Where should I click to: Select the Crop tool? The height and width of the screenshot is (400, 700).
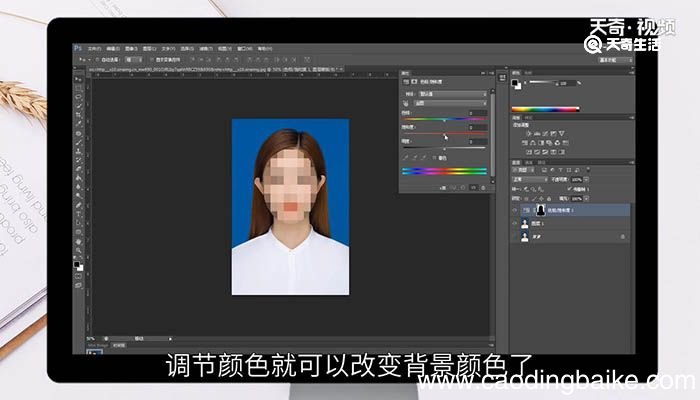pos(79,115)
